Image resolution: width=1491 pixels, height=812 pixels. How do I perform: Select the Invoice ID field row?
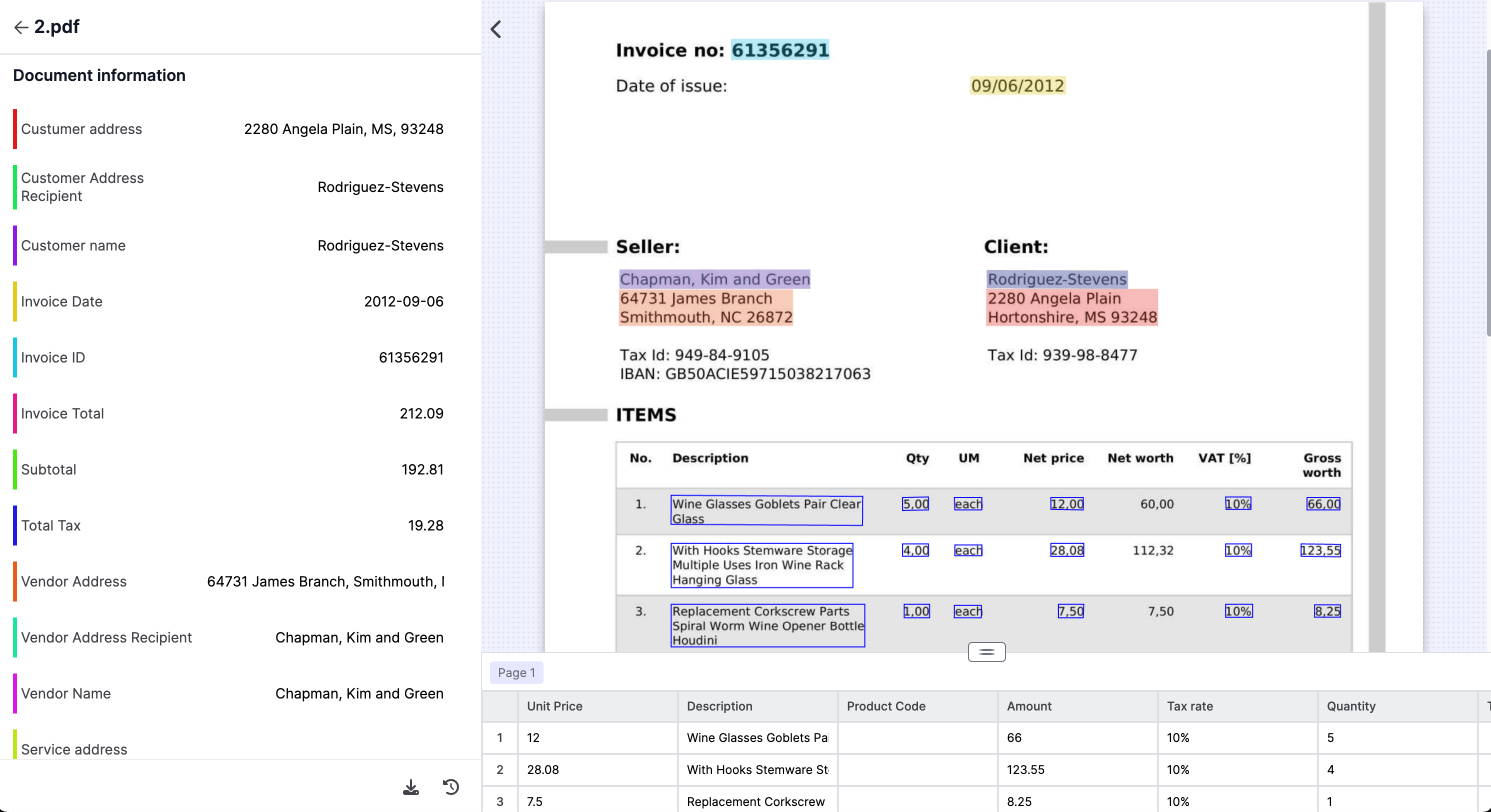(x=229, y=357)
